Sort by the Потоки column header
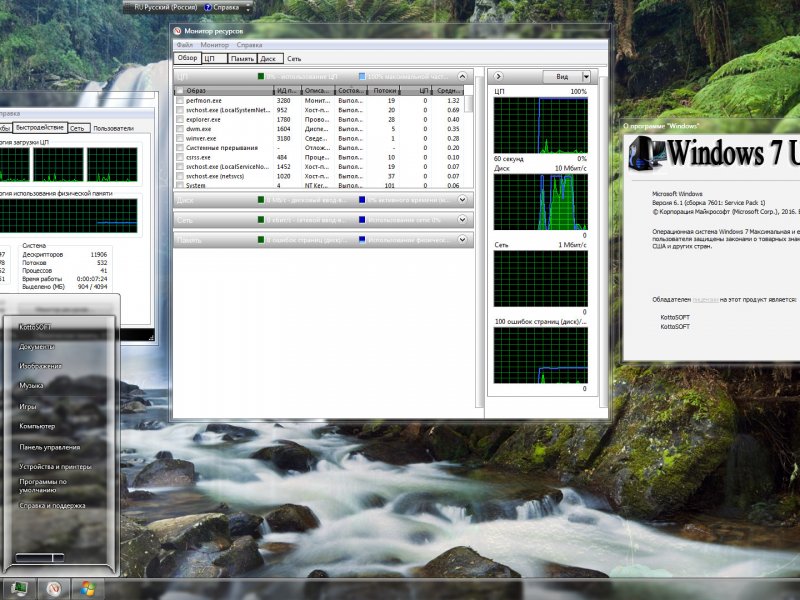Viewport: 800px width, 600px height. pos(384,91)
